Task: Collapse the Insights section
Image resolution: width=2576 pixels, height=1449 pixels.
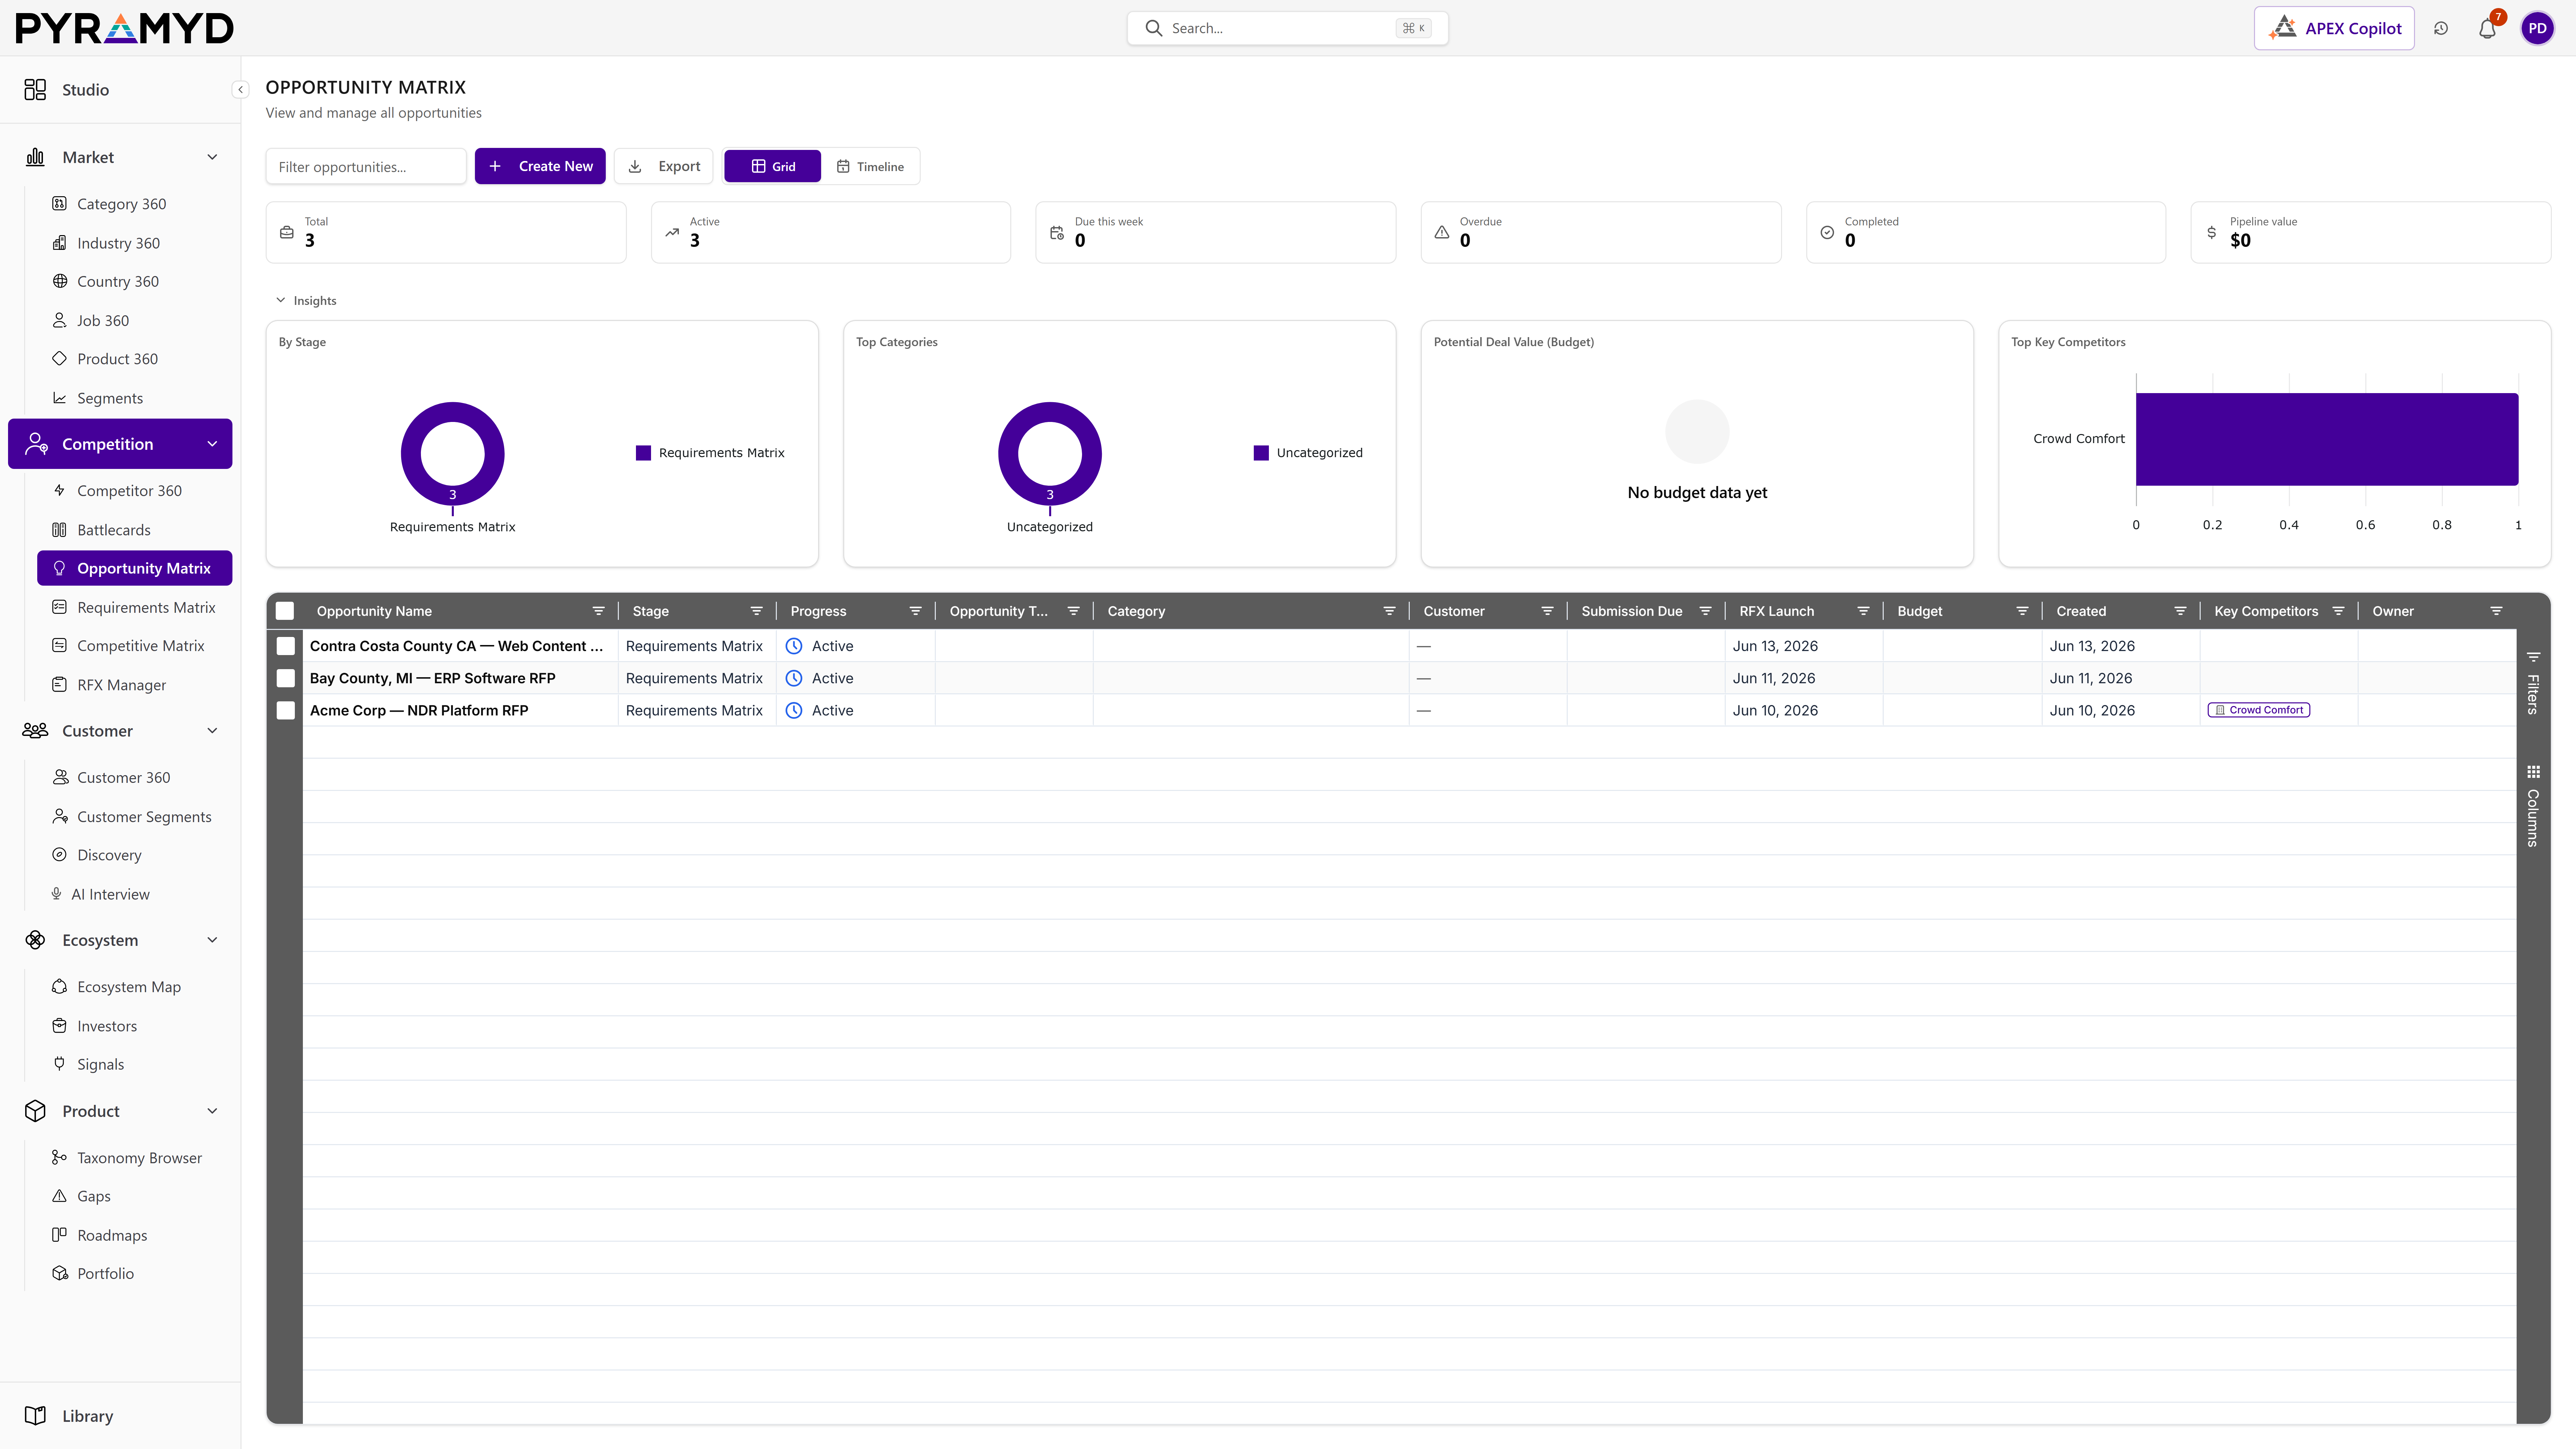Action: point(306,300)
